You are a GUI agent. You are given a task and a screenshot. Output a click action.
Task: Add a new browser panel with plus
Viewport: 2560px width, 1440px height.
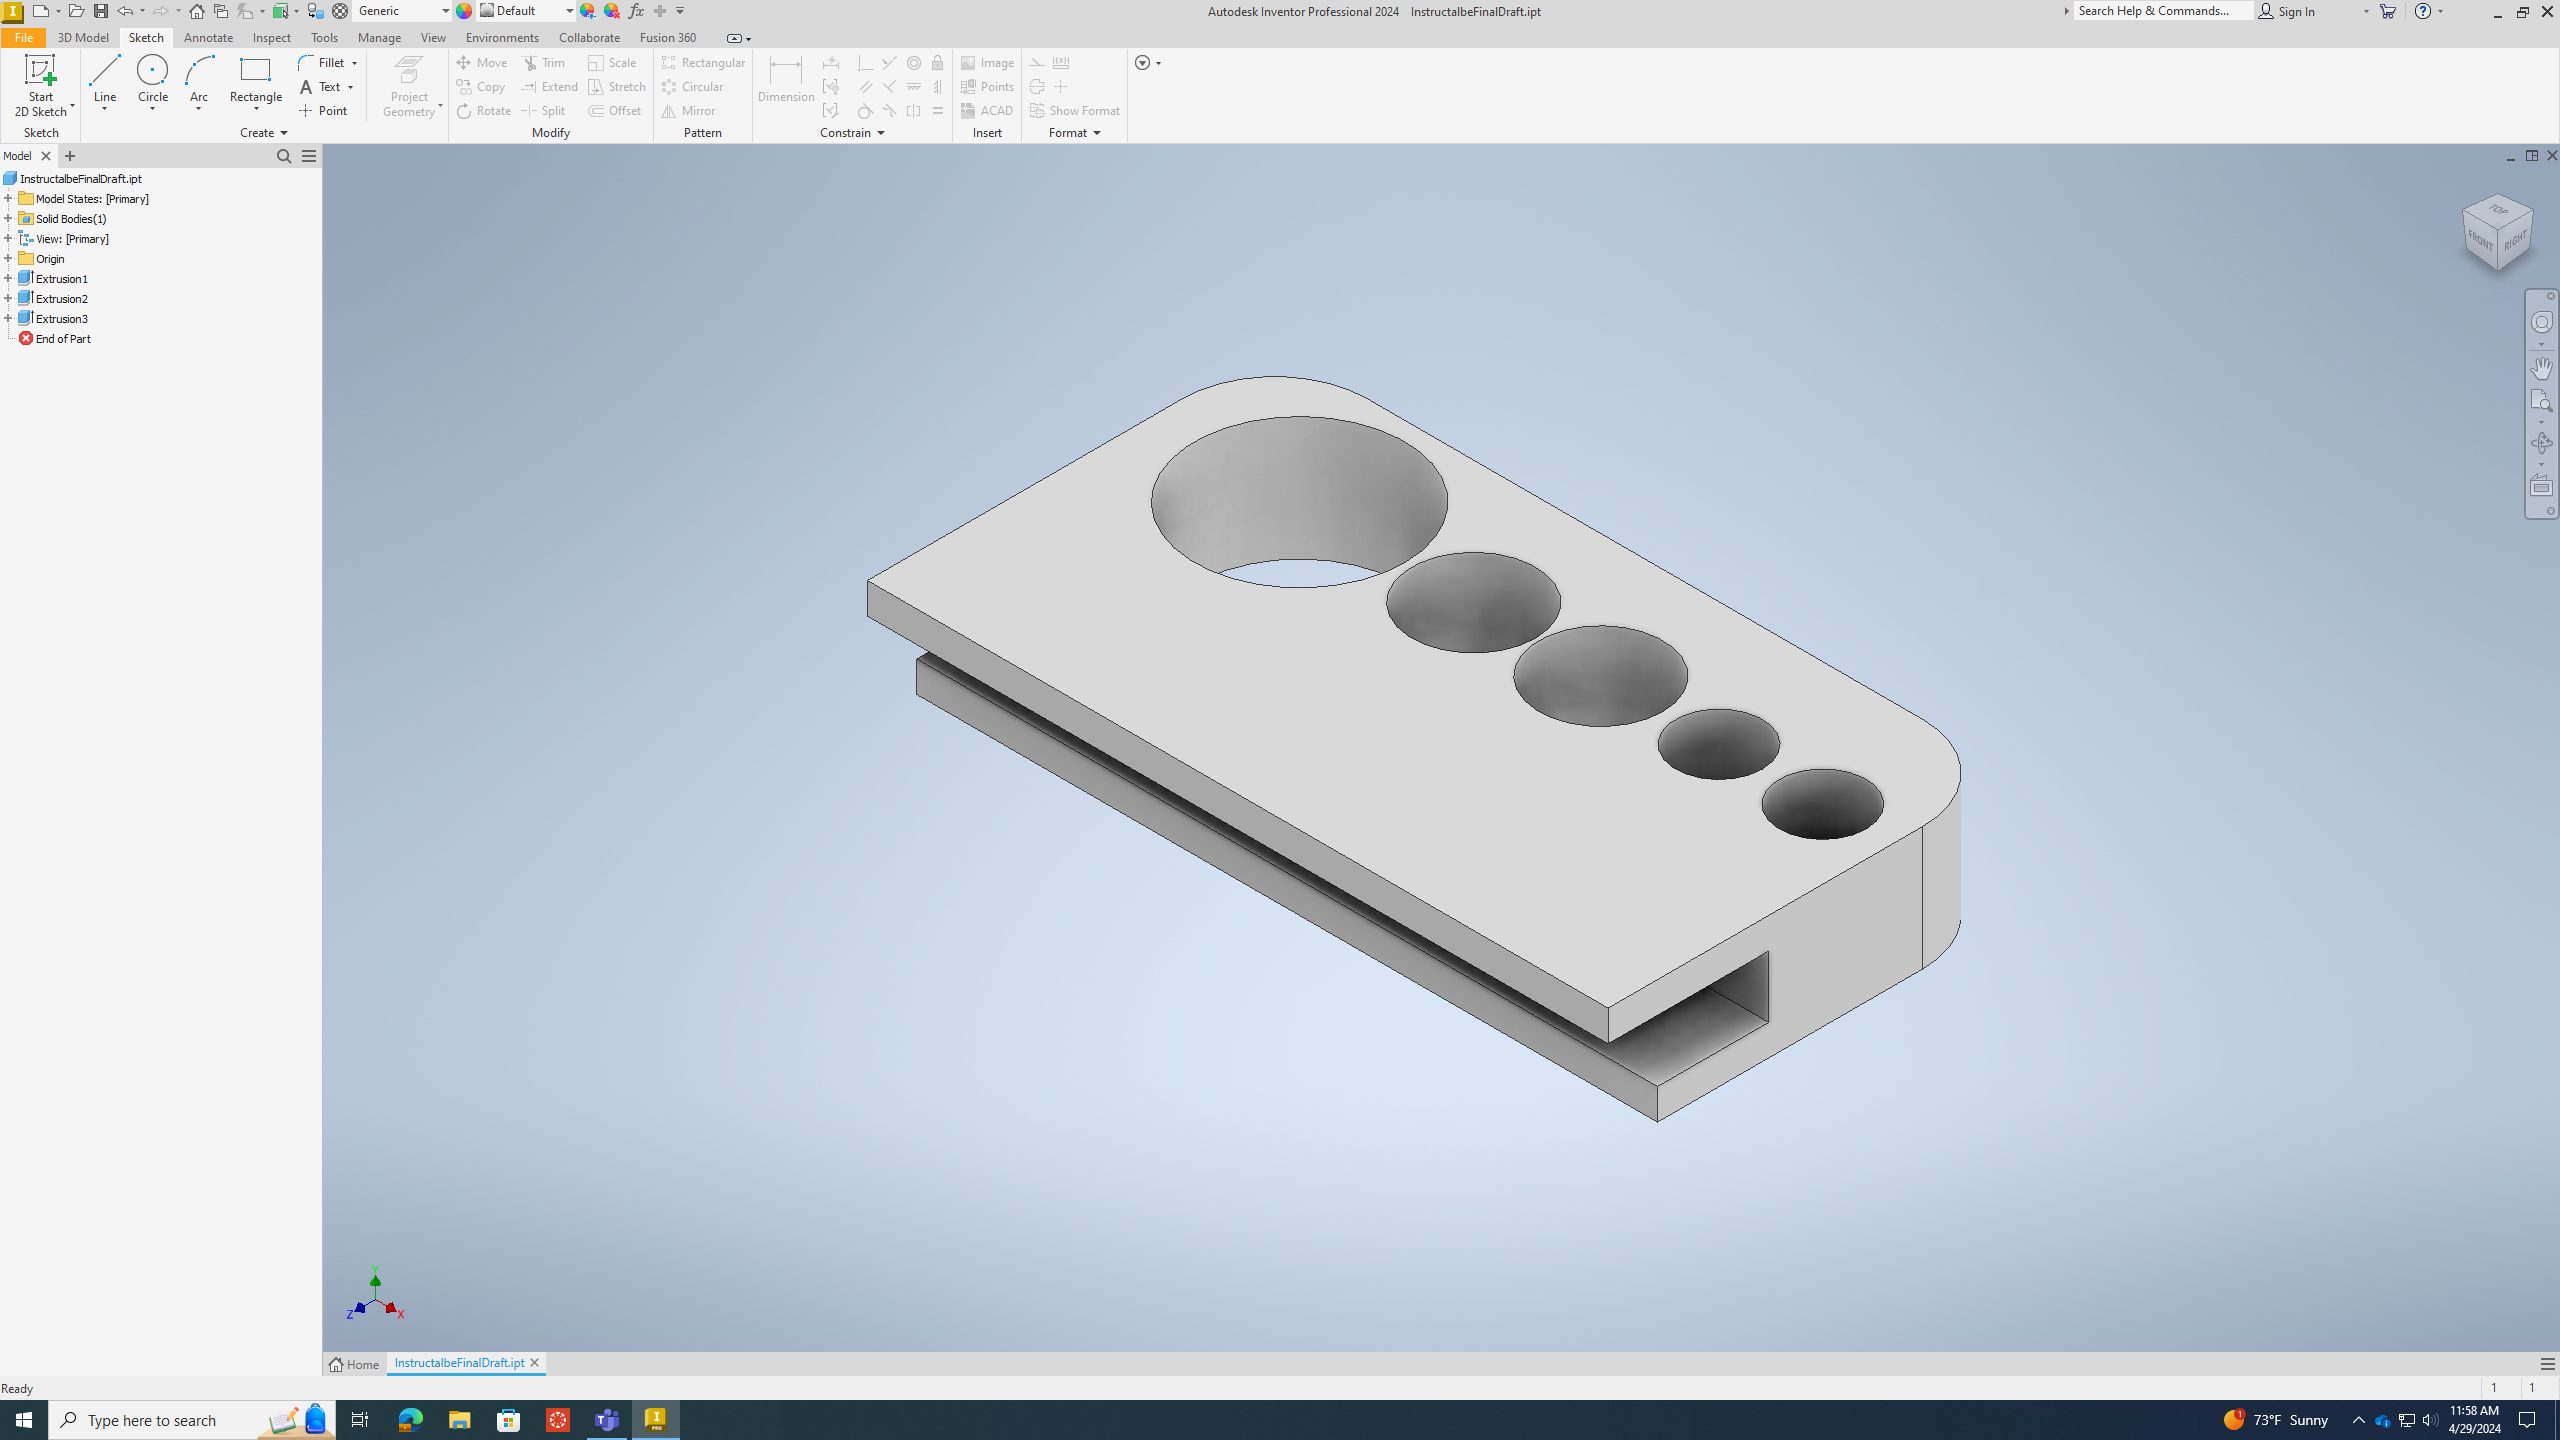[x=70, y=156]
